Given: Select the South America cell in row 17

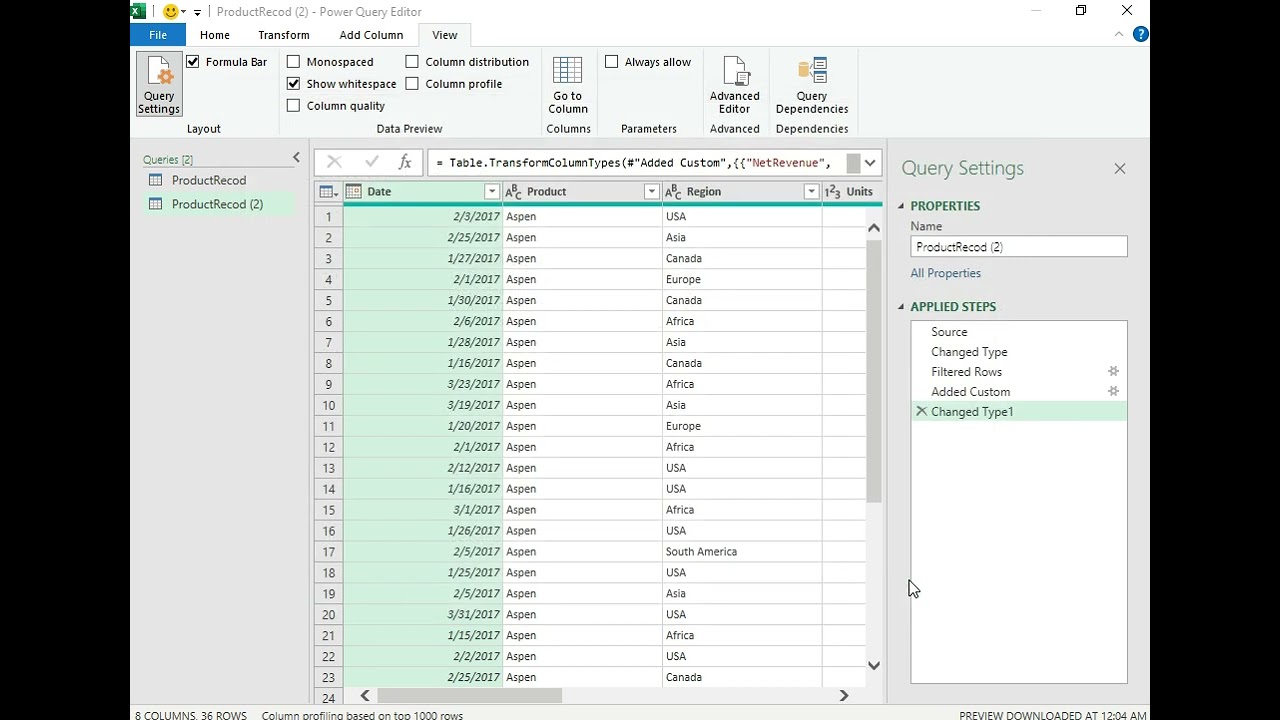Looking at the screenshot, I should point(742,552).
